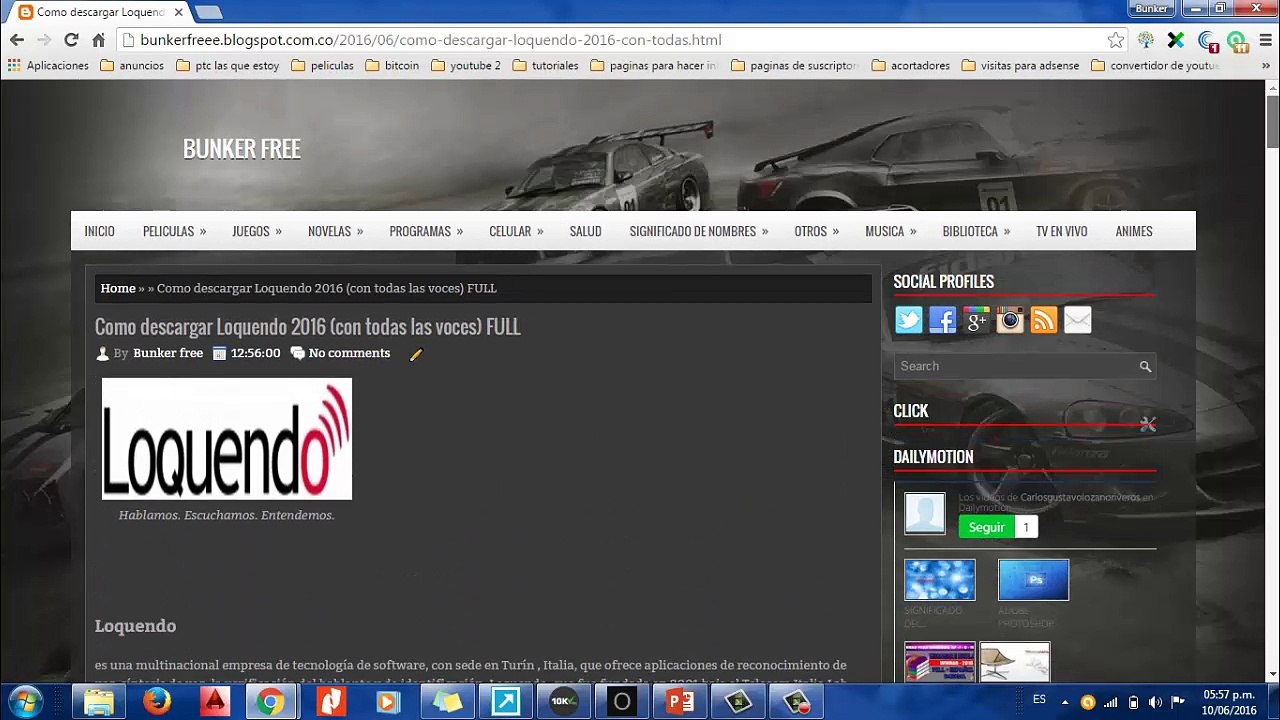Click the wrench tool icon beside CLICK widget
The image size is (1280, 720).
1147,424
